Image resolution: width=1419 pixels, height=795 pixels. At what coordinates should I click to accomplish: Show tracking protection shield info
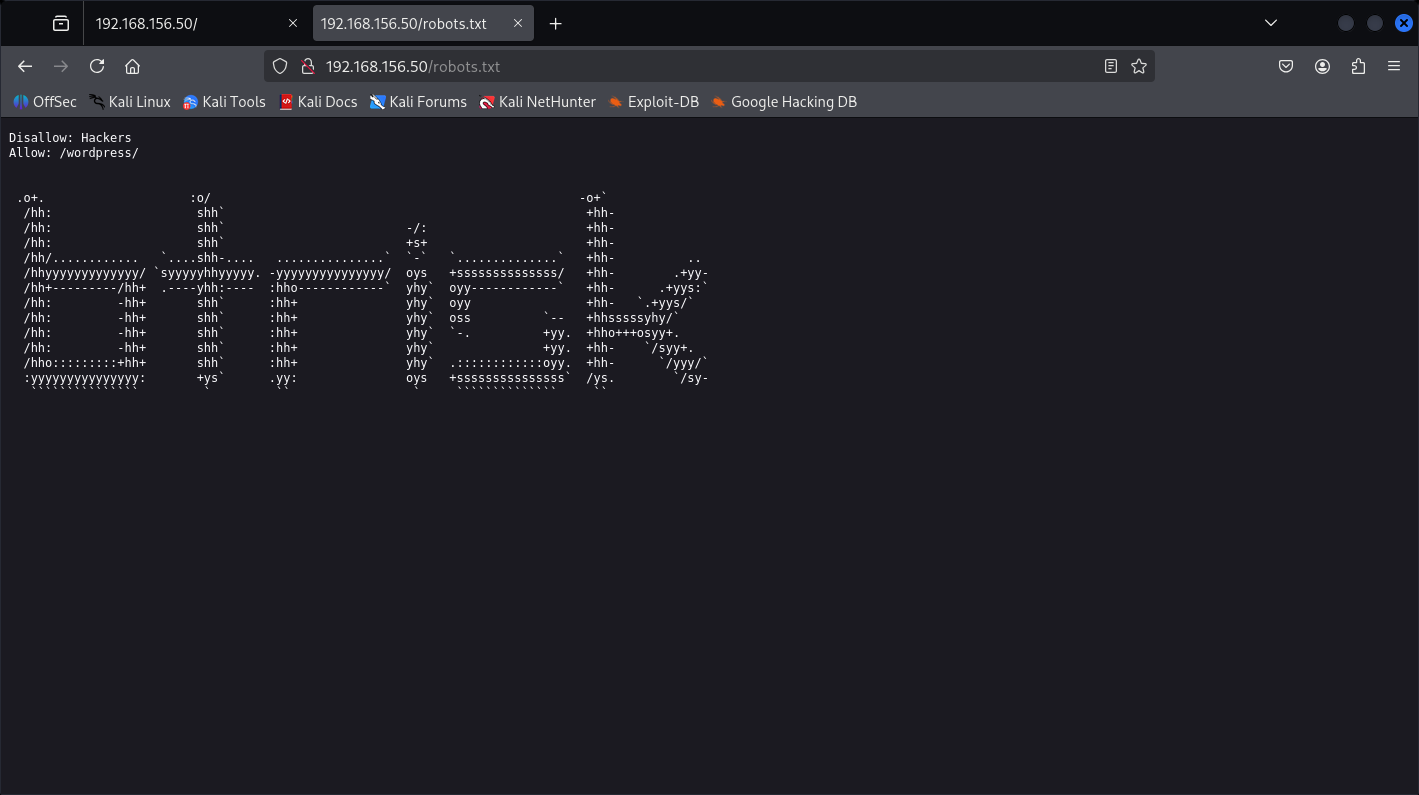click(x=281, y=66)
